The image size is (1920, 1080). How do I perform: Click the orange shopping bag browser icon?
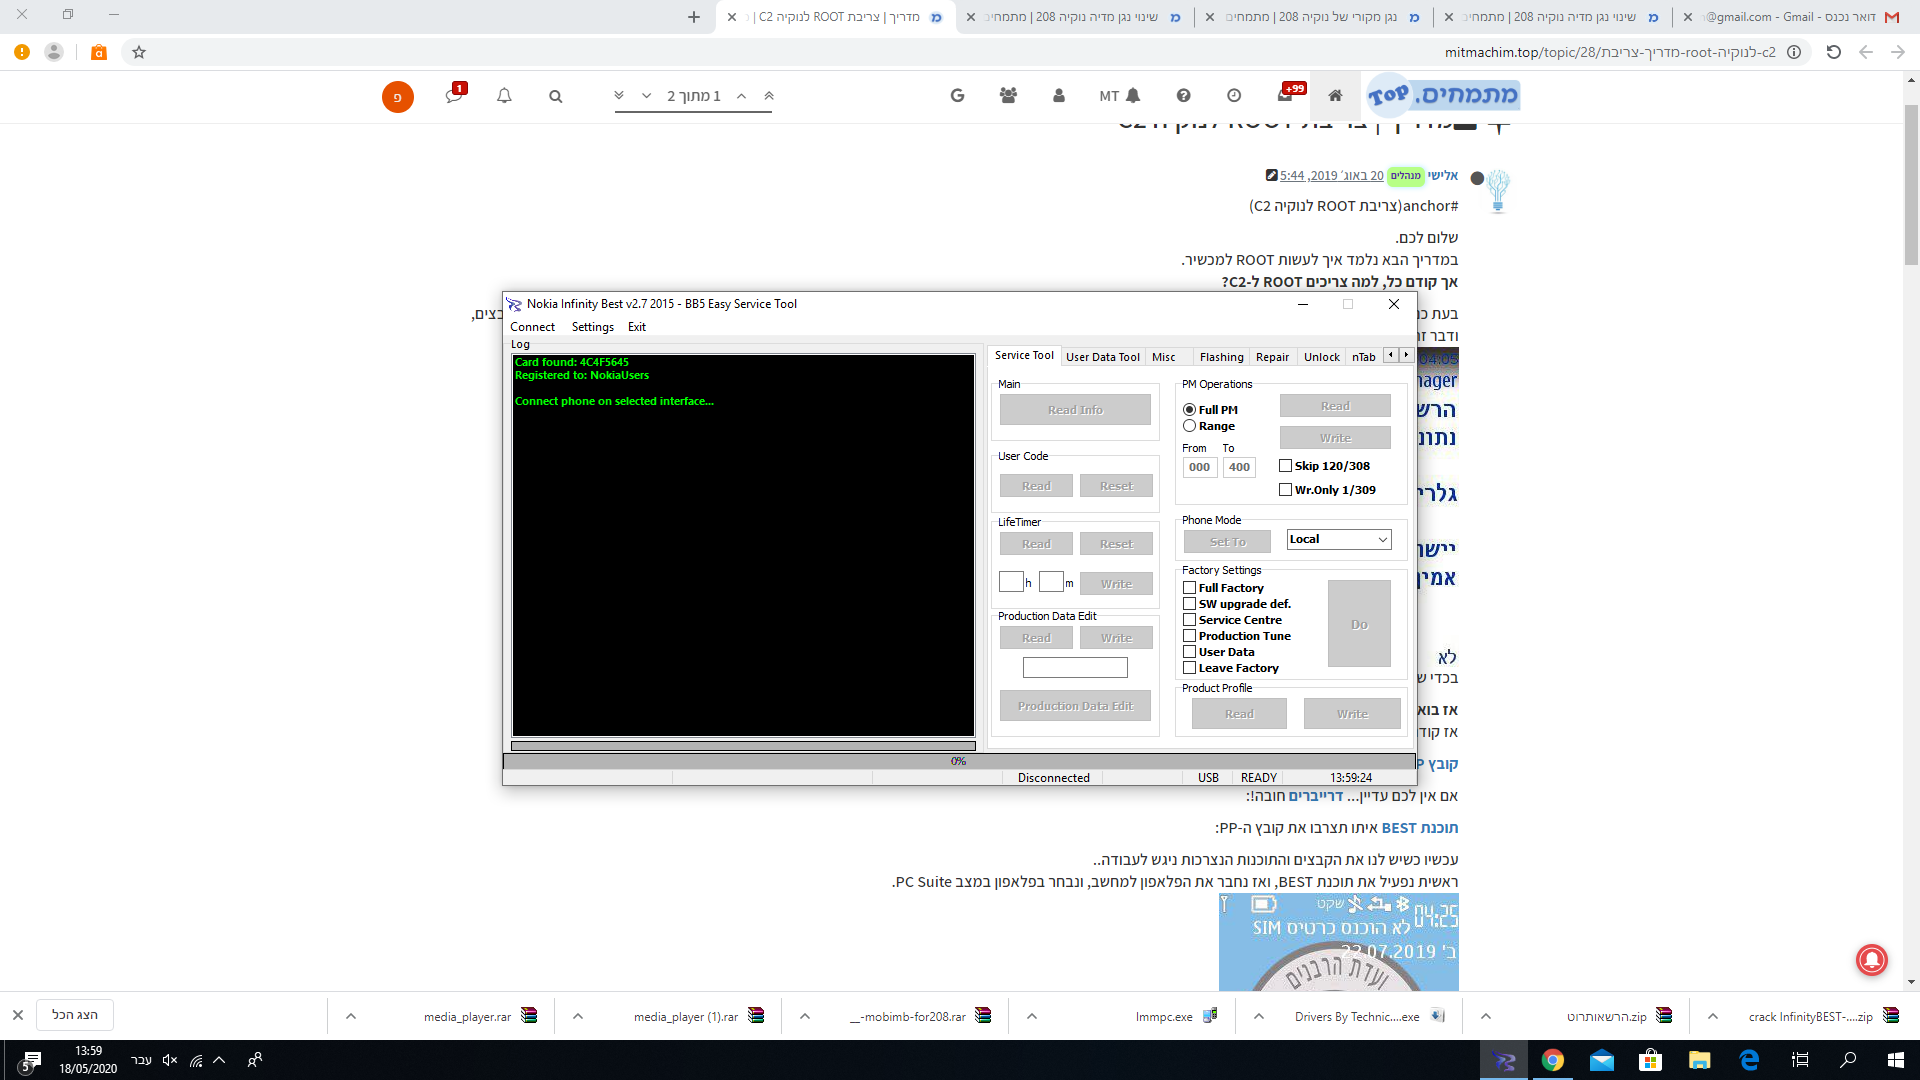99,52
